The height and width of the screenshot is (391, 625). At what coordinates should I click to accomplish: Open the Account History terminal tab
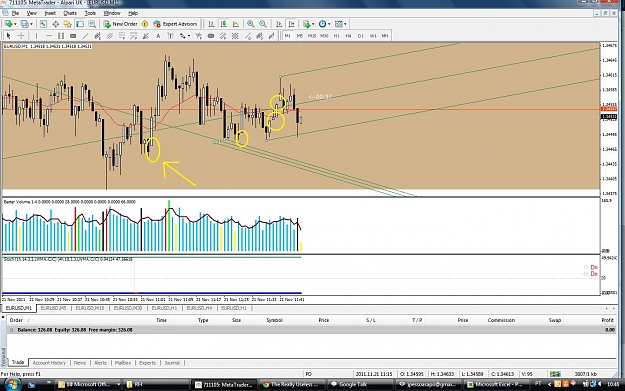49,363
